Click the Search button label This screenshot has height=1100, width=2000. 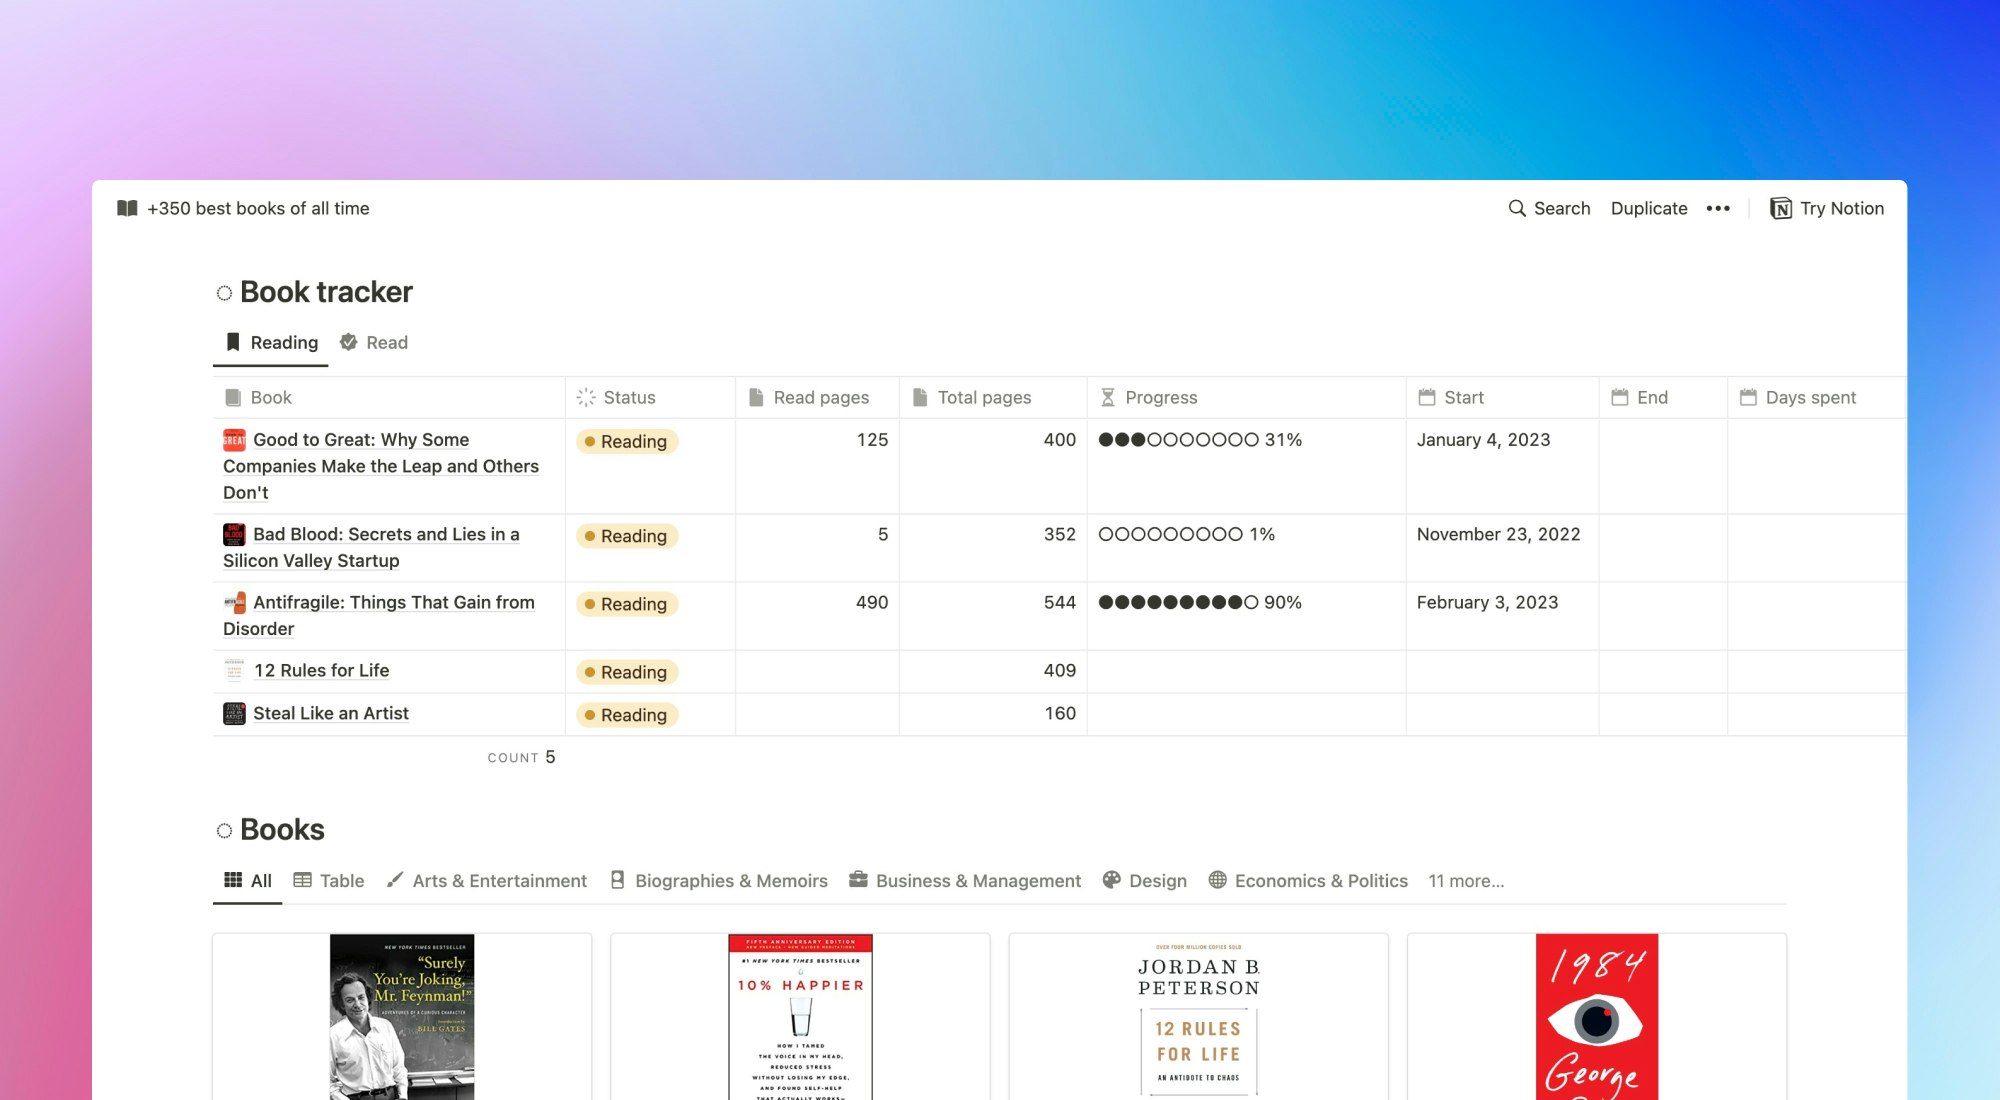(x=1562, y=208)
